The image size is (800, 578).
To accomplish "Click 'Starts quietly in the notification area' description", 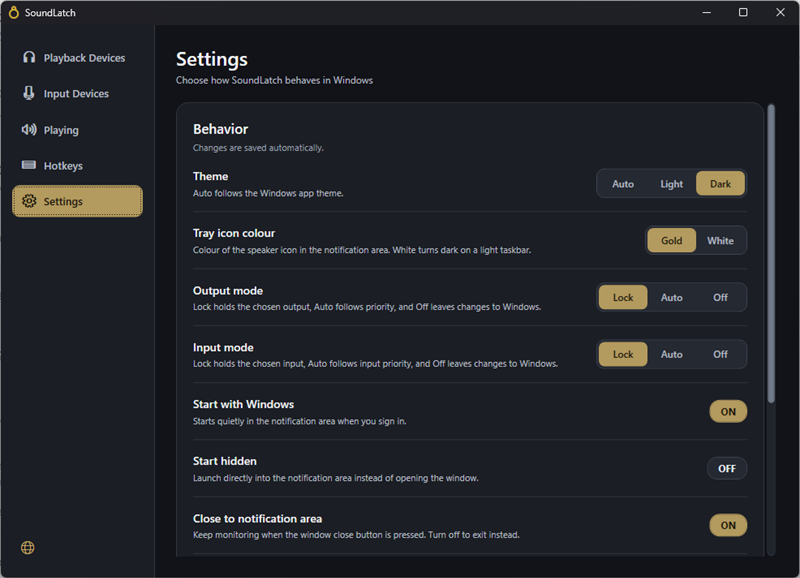I will [x=299, y=421].
